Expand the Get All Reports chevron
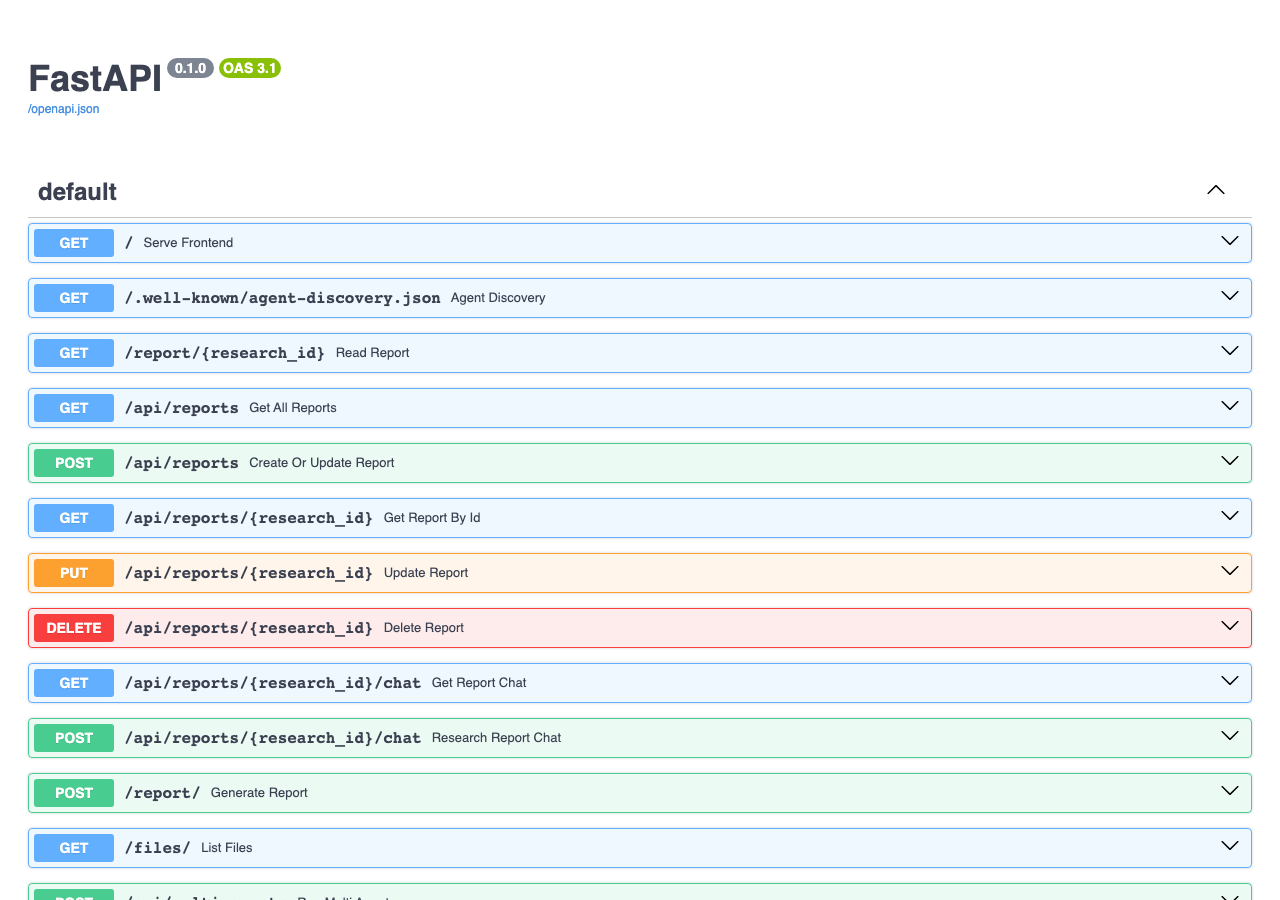This screenshot has width=1280, height=900. (x=1230, y=406)
